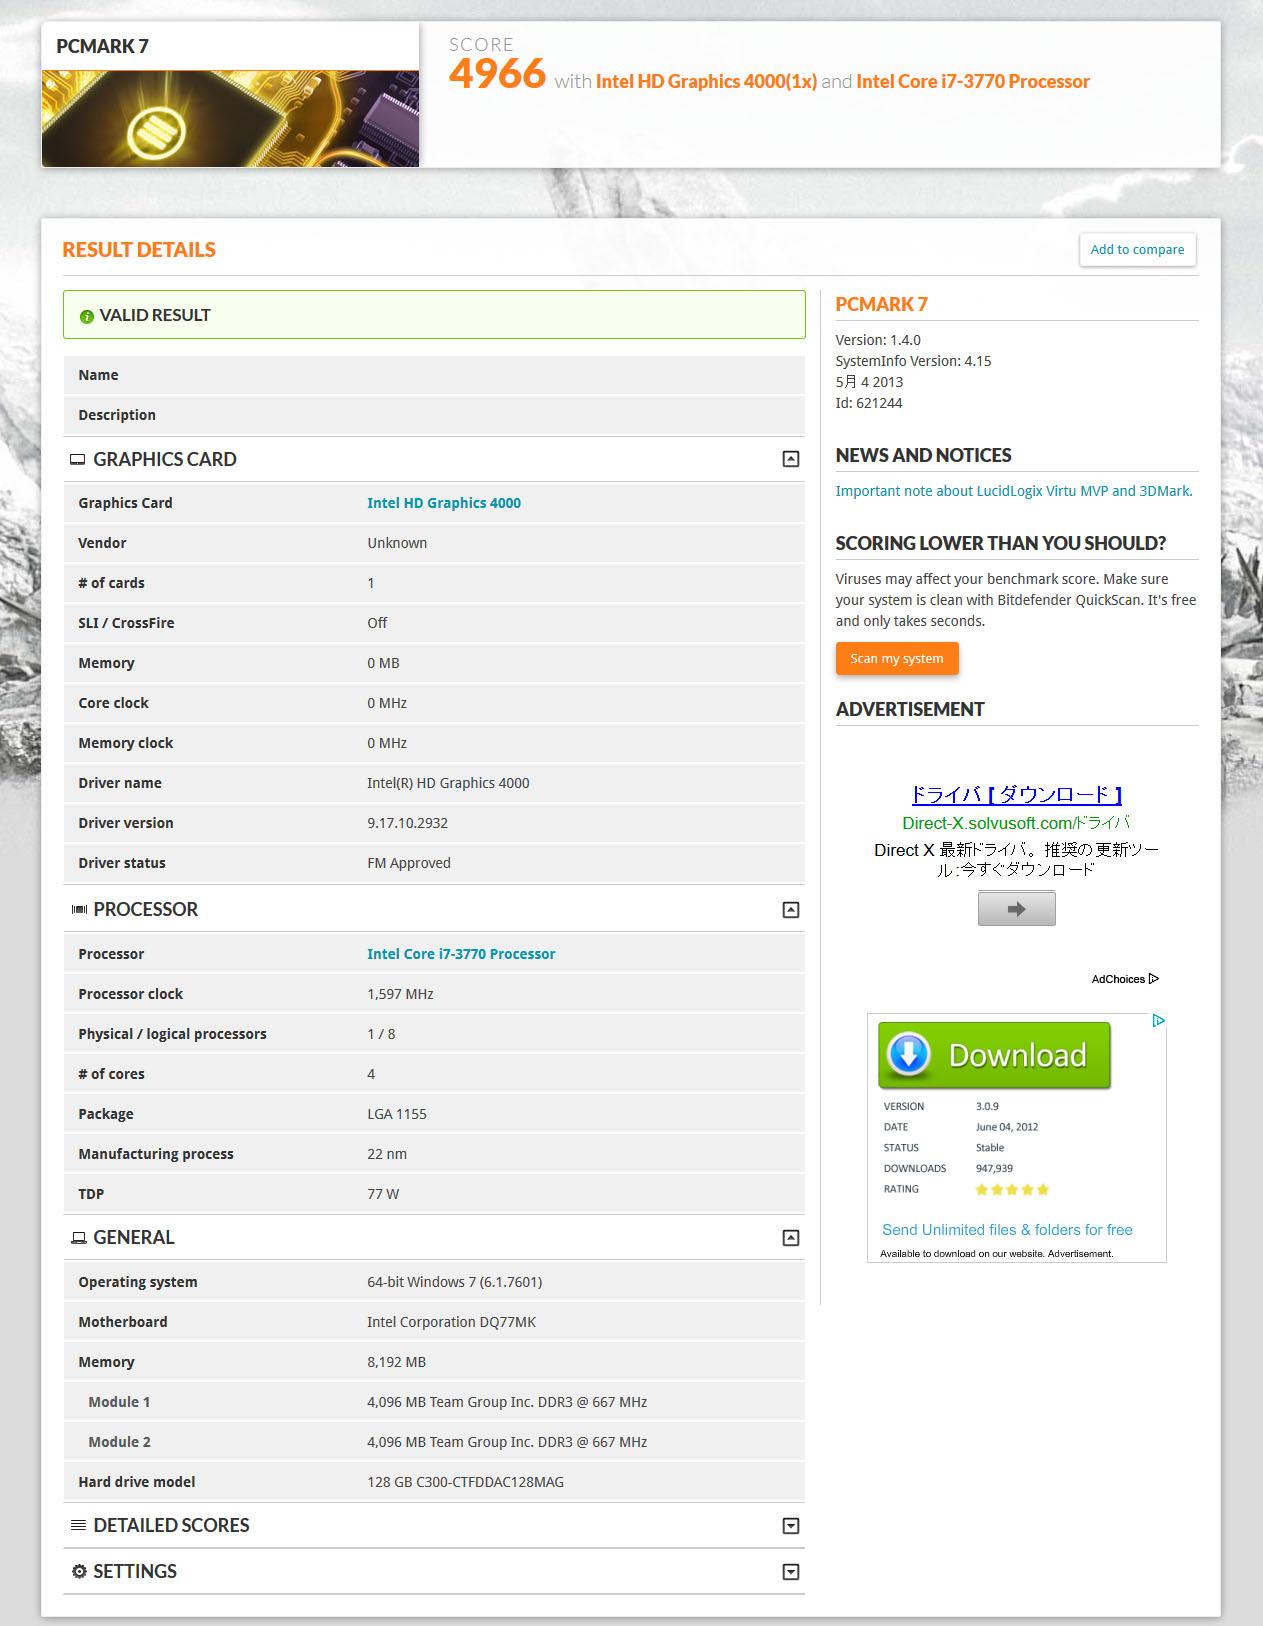Open Intel HD Graphics 4000 link in table
Screen dimensions: 1263x1626
point(444,503)
